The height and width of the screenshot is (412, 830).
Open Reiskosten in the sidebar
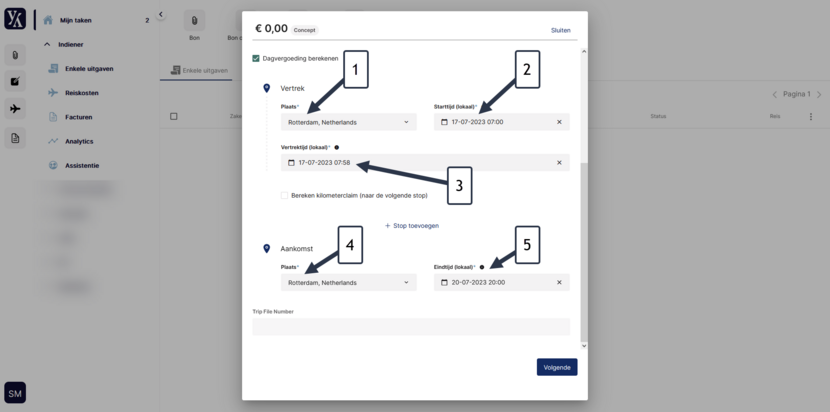pos(82,93)
